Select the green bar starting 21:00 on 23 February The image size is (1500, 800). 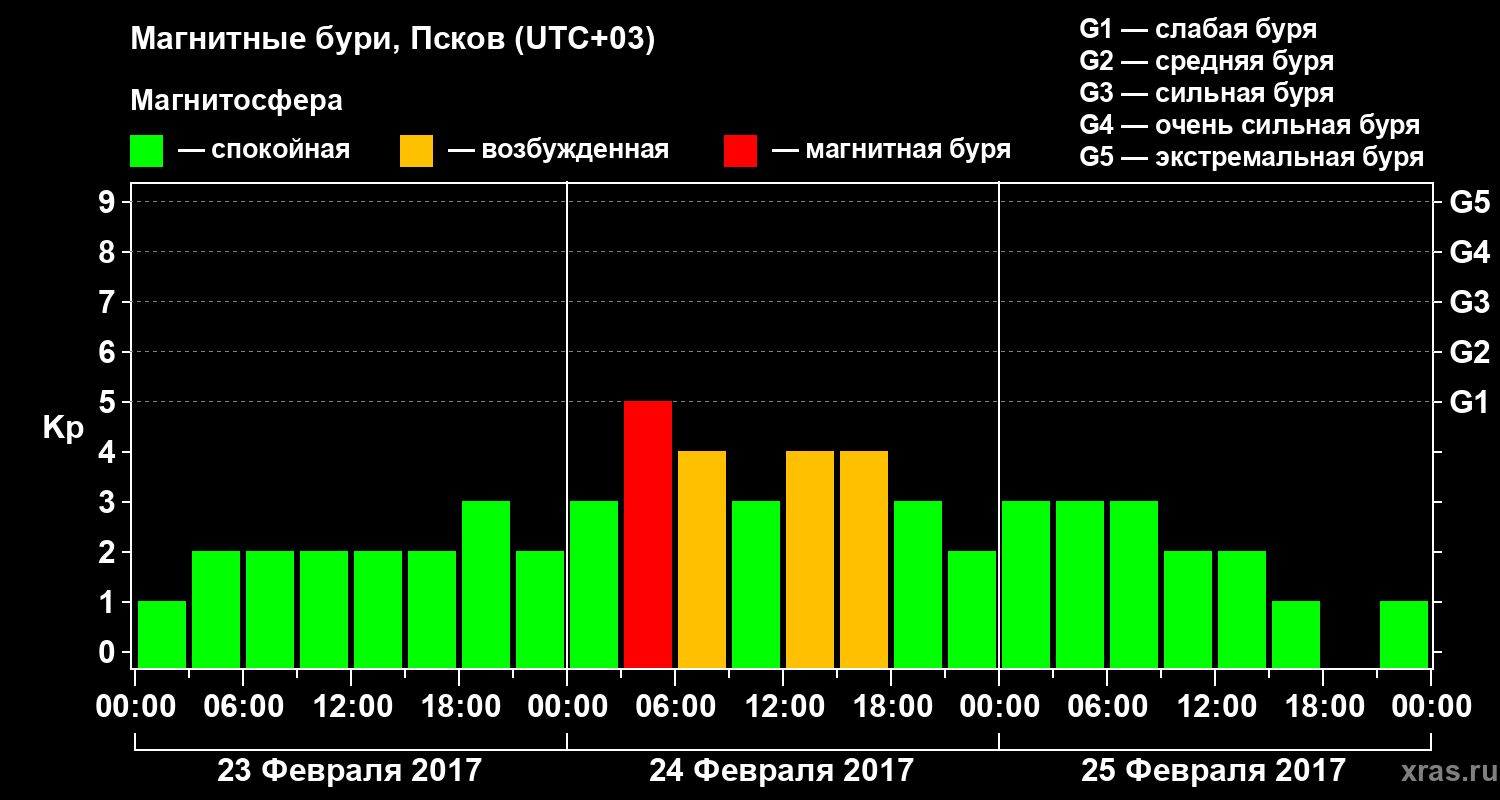[540, 609]
